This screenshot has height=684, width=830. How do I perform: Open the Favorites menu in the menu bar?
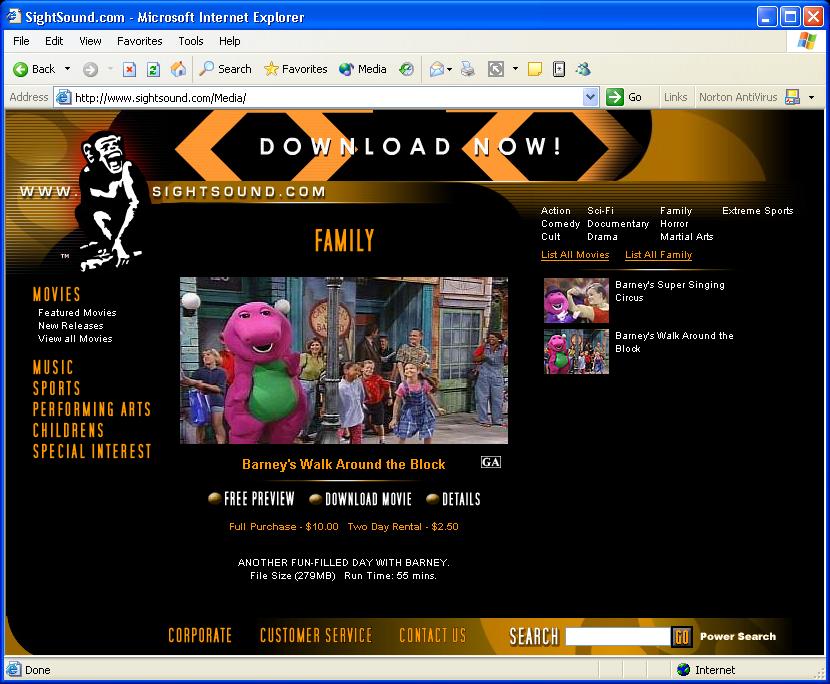[x=140, y=41]
